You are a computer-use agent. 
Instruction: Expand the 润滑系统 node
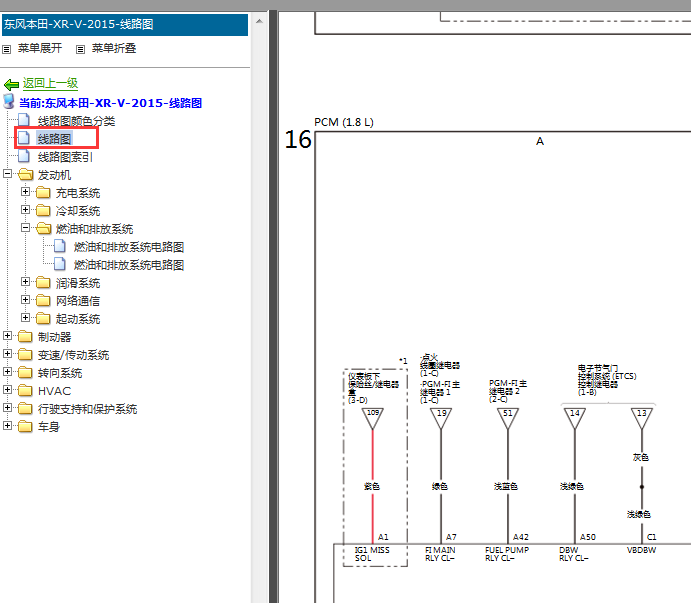coord(26,282)
